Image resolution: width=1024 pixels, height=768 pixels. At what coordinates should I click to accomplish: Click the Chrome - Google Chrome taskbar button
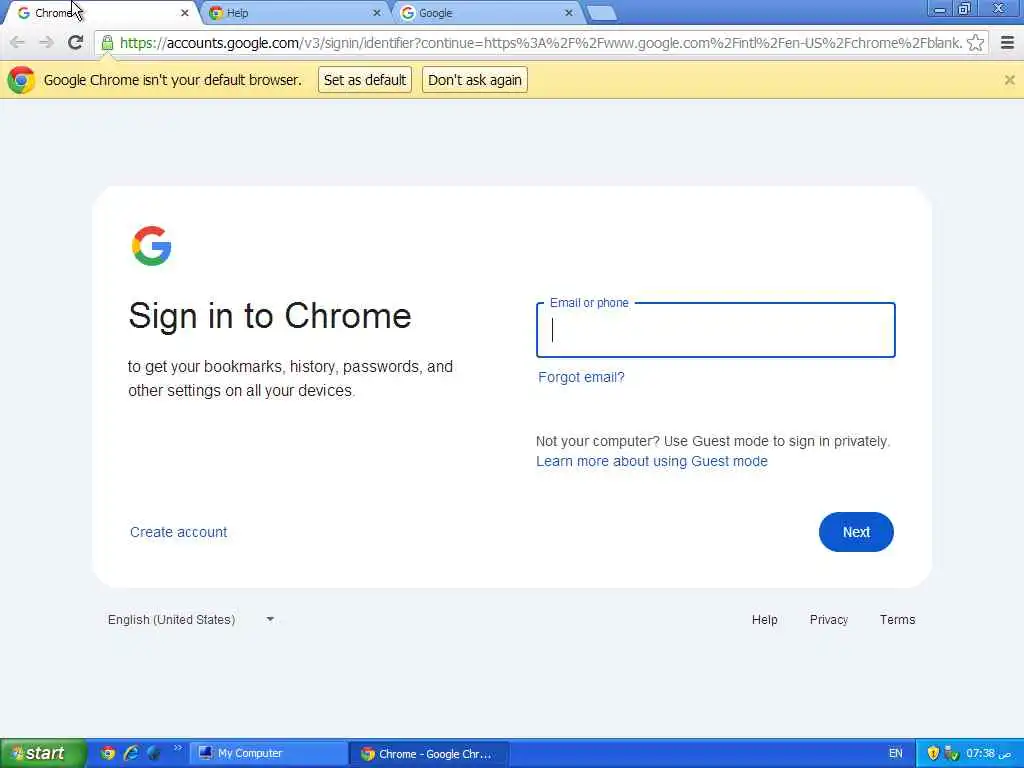click(x=429, y=754)
